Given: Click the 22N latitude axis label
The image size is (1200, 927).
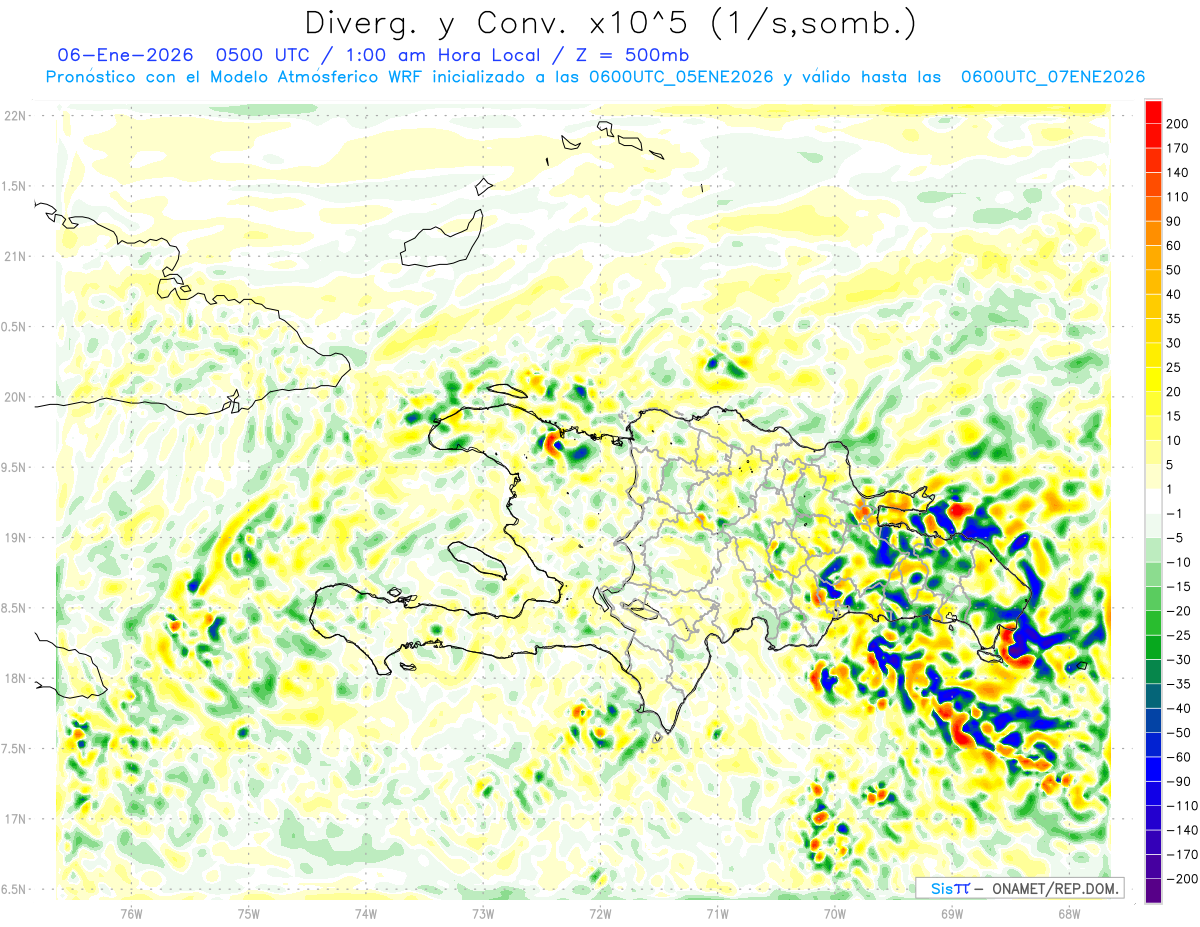Looking at the screenshot, I should click(x=15, y=116).
